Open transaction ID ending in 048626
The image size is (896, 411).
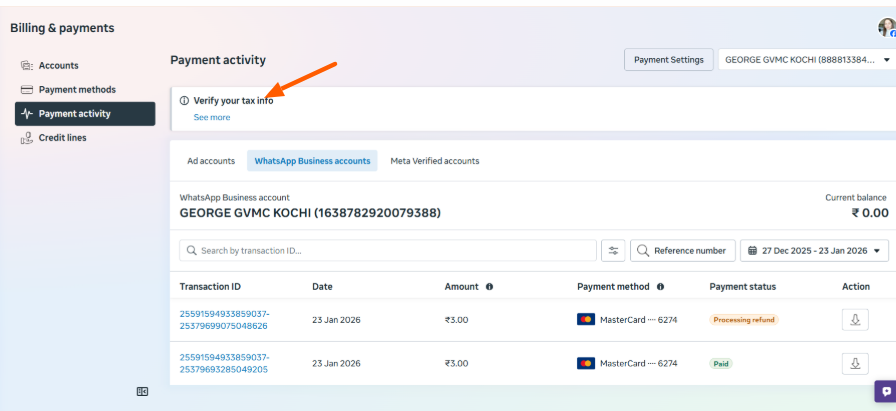click(x=224, y=320)
